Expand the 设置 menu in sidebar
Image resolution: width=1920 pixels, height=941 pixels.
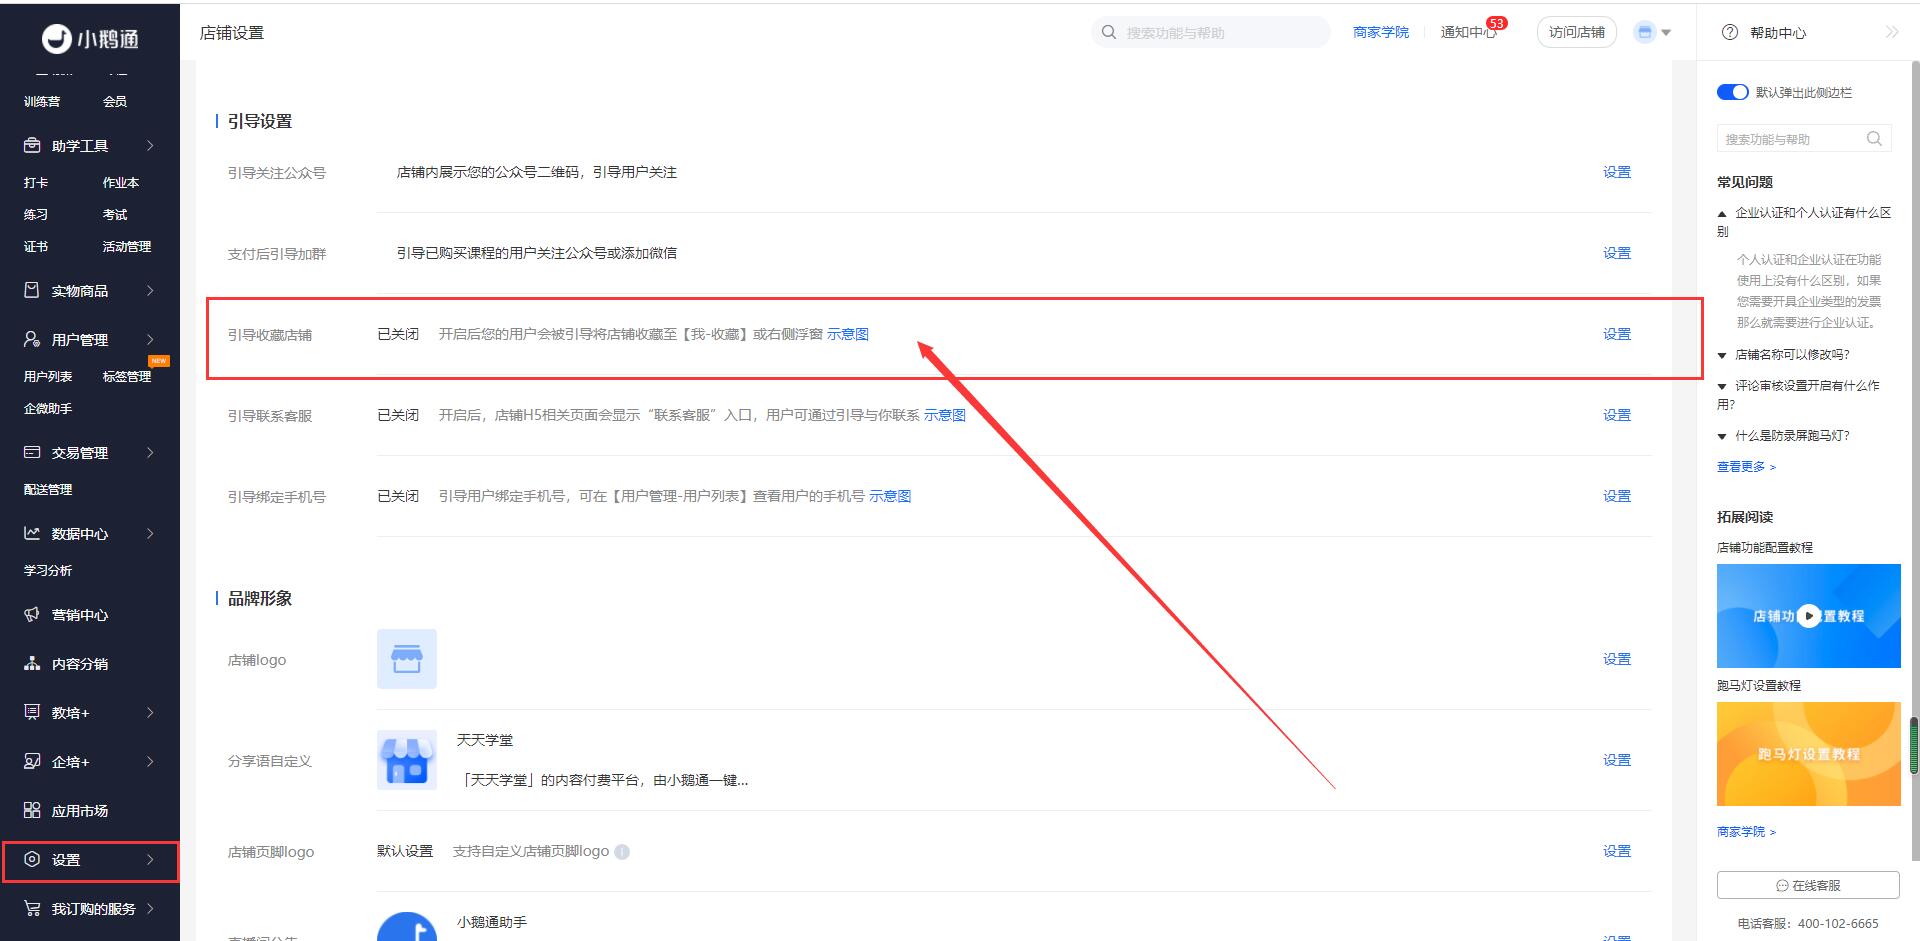90,860
